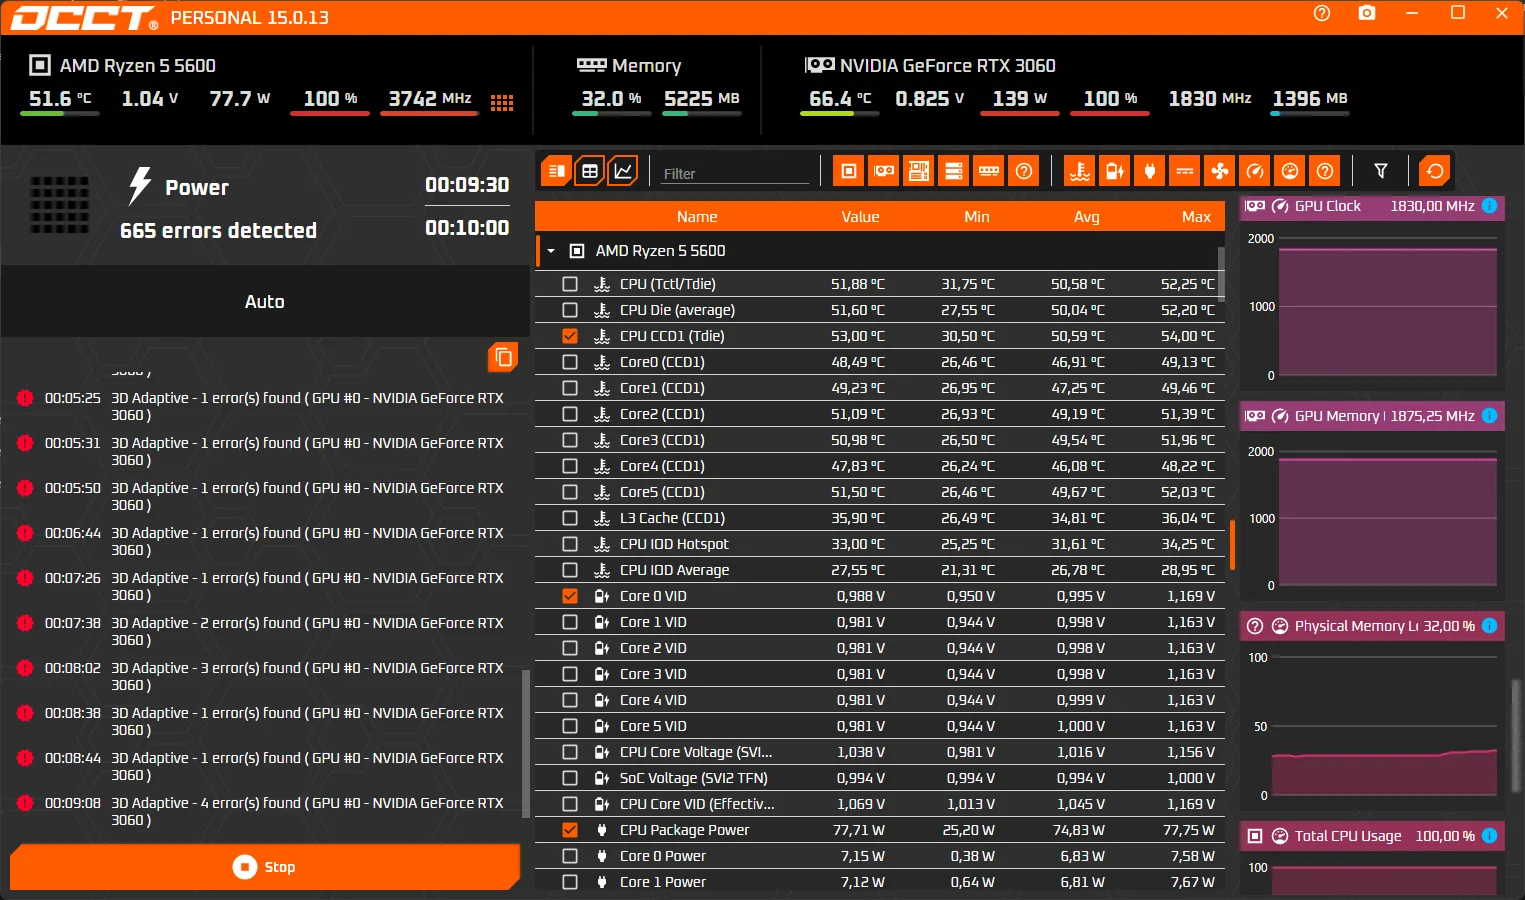Image resolution: width=1525 pixels, height=900 pixels.
Task: Toggle the storage sensor filter icon
Action: tap(954, 171)
